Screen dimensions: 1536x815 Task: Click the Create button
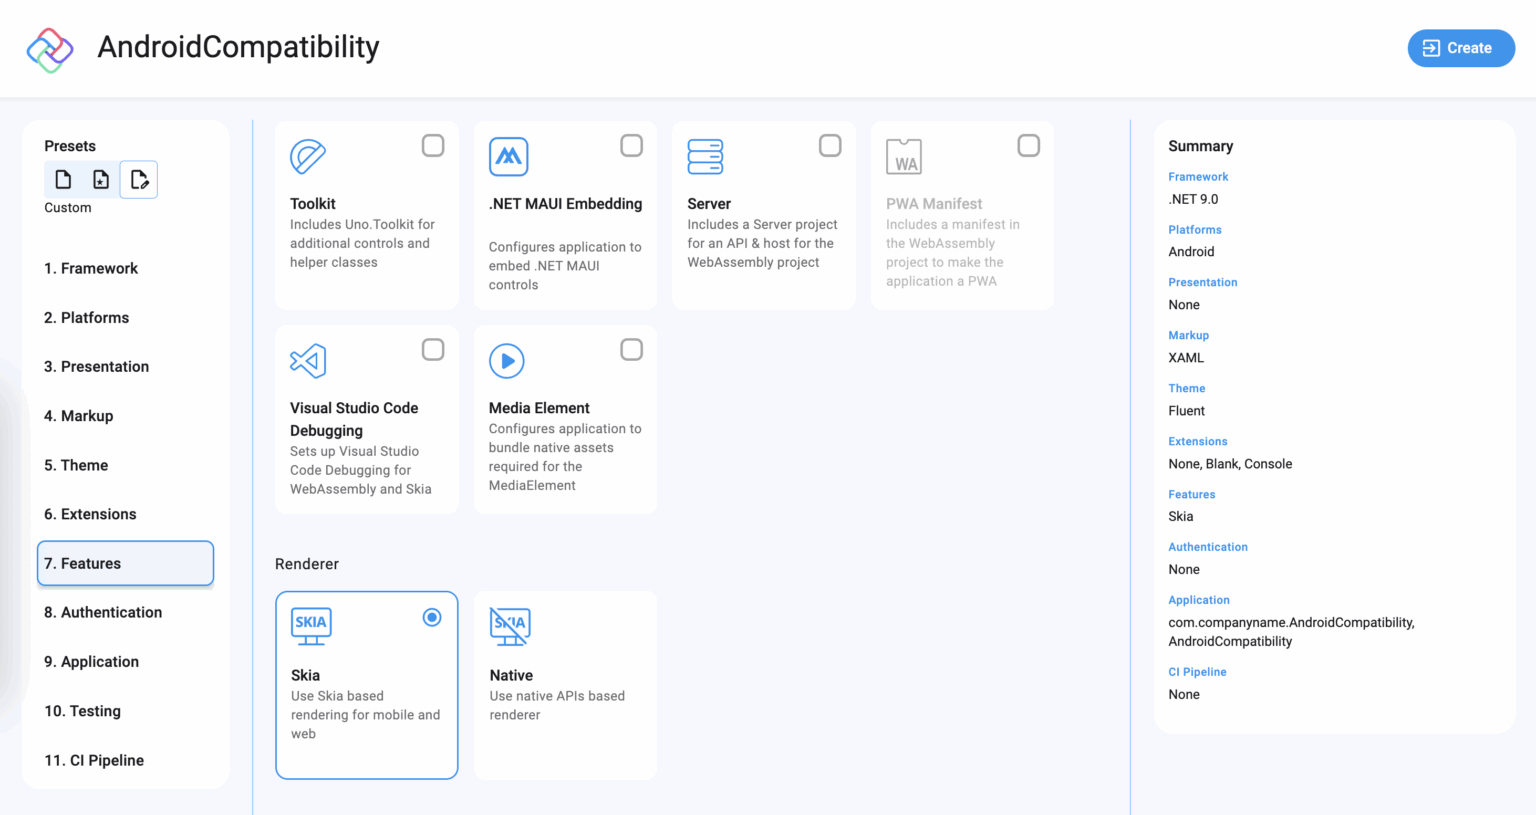coord(1461,48)
